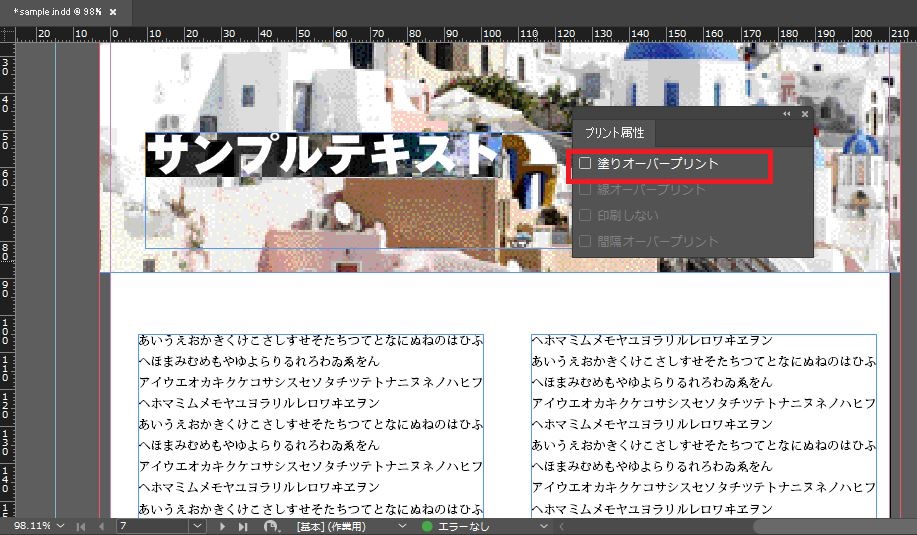Image resolution: width=917 pixels, height=535 pixels.
Task: Open the zoom level dropdown at 98.11%
Action: point(61,526)
